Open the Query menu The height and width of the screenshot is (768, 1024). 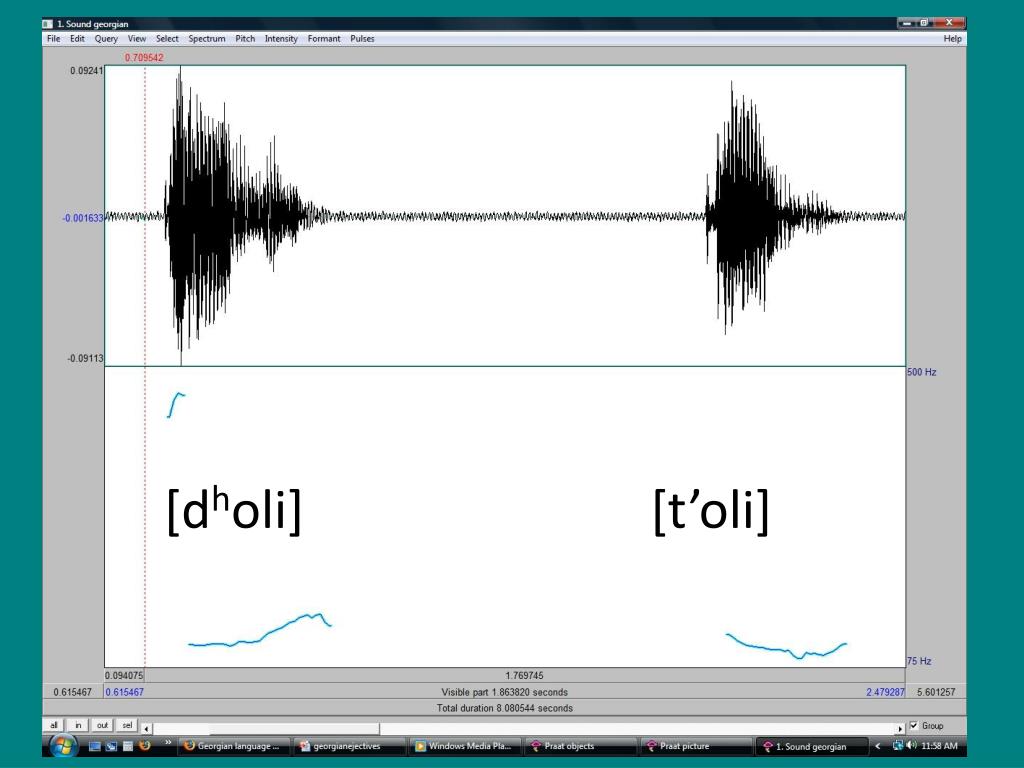pyautogui.click(x=106, y=39)
